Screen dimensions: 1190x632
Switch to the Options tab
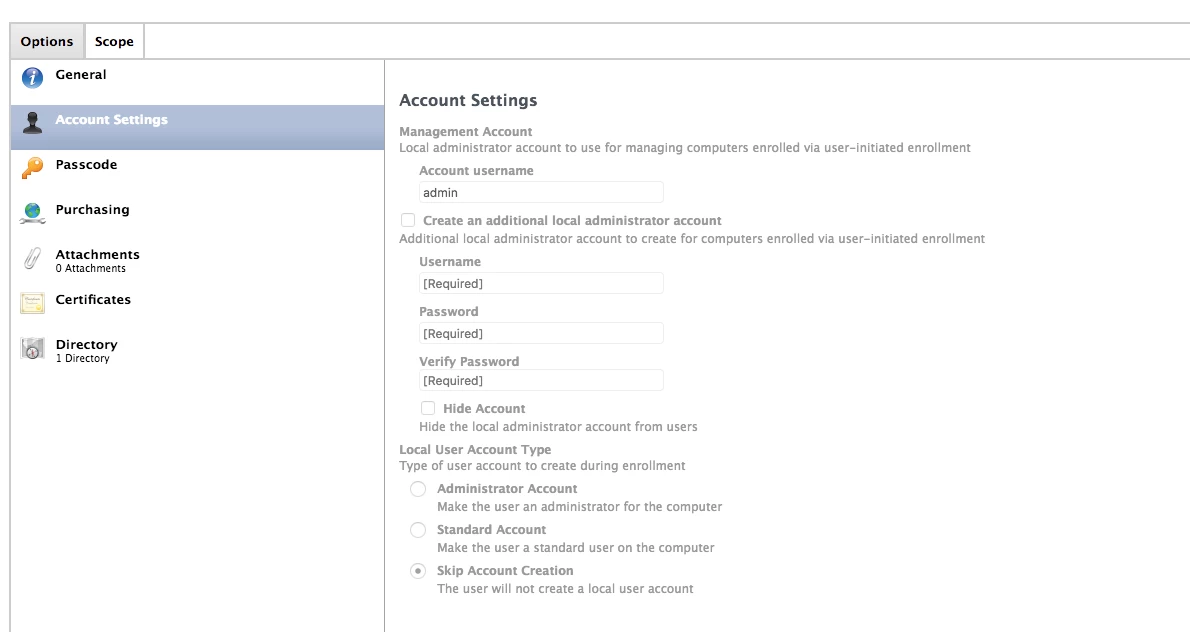pyautogui.click(x=47, y=42)
